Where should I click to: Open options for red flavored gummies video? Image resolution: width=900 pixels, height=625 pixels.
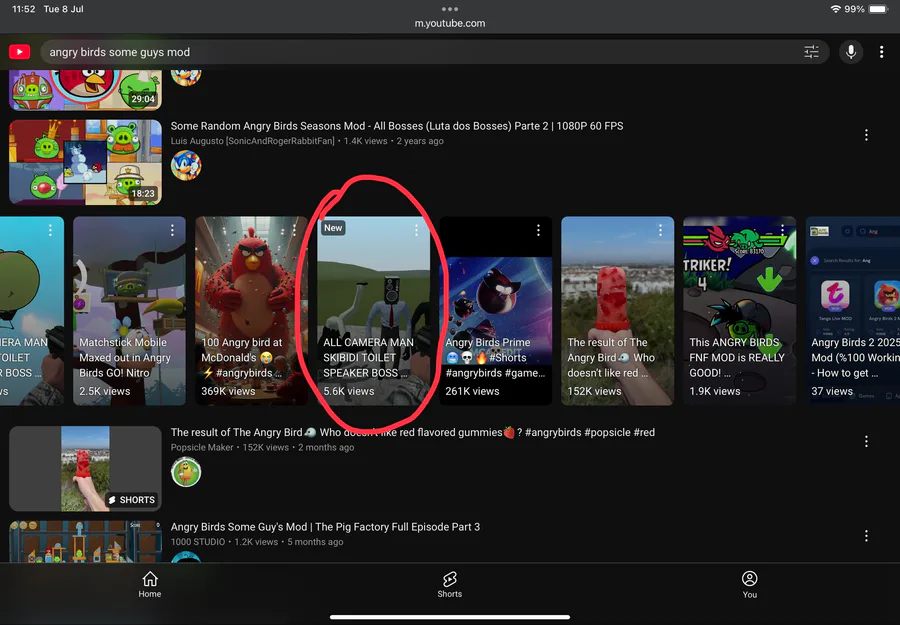(866, 441)
